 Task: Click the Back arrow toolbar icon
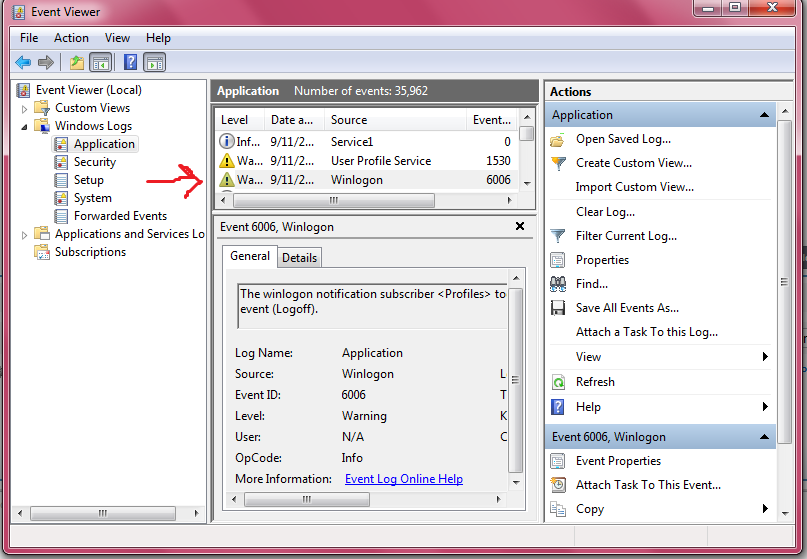[x=23, y=63]
